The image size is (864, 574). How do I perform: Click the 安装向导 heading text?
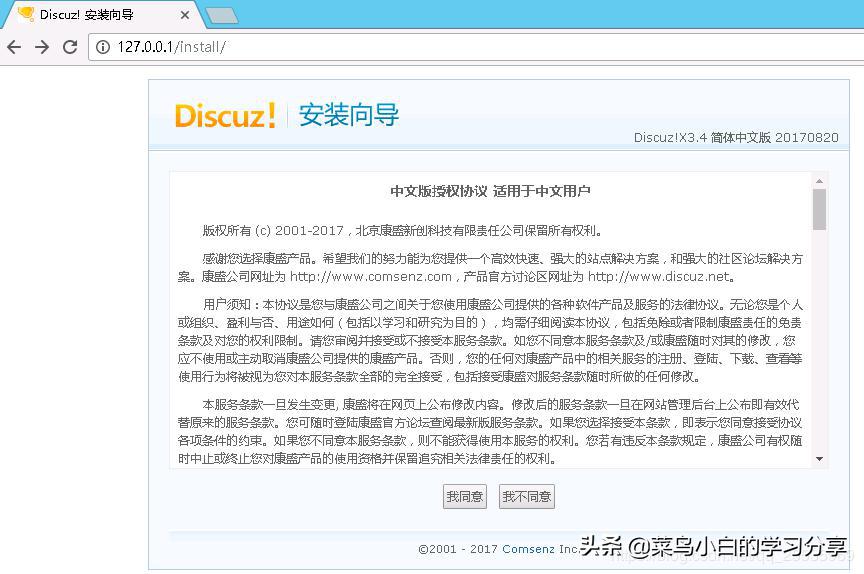point(349,115)
